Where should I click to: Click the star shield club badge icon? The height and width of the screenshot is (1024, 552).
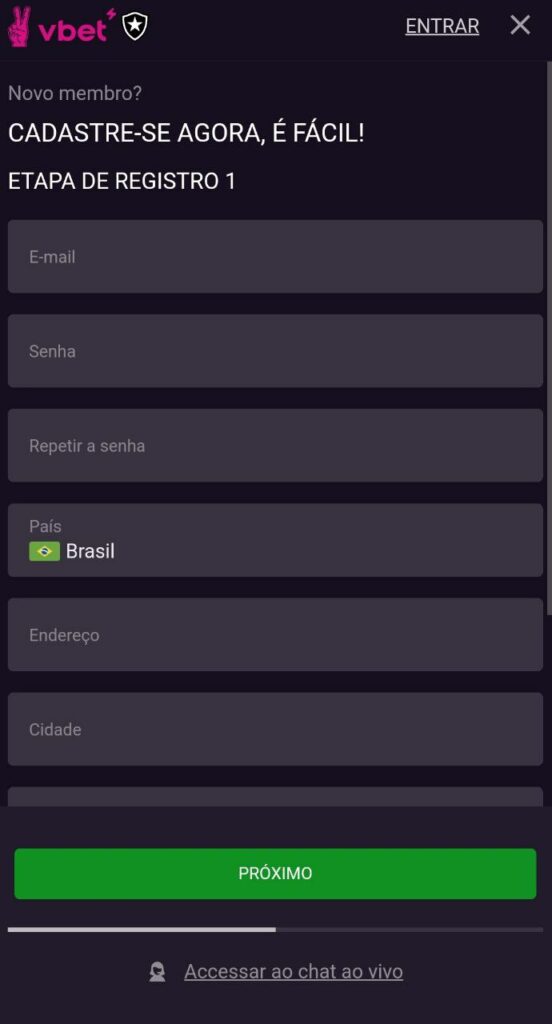[135, 26]
